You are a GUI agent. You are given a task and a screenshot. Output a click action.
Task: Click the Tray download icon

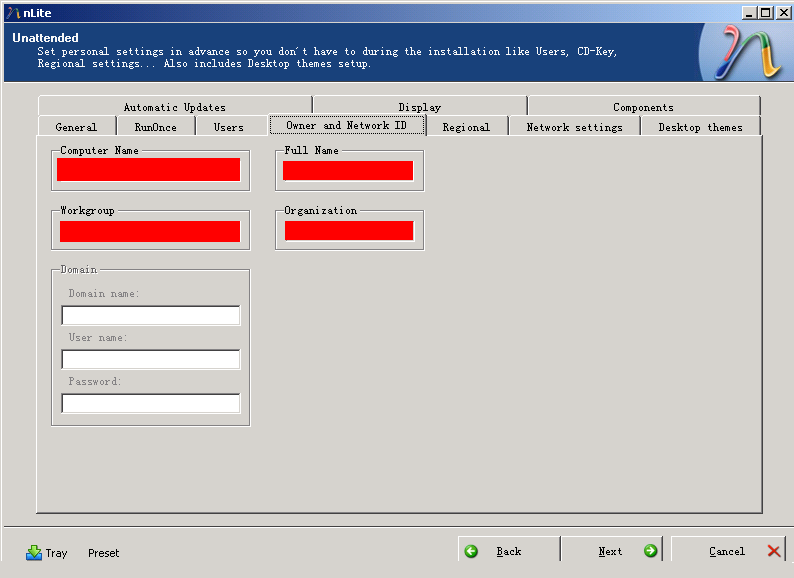point(34,552)
